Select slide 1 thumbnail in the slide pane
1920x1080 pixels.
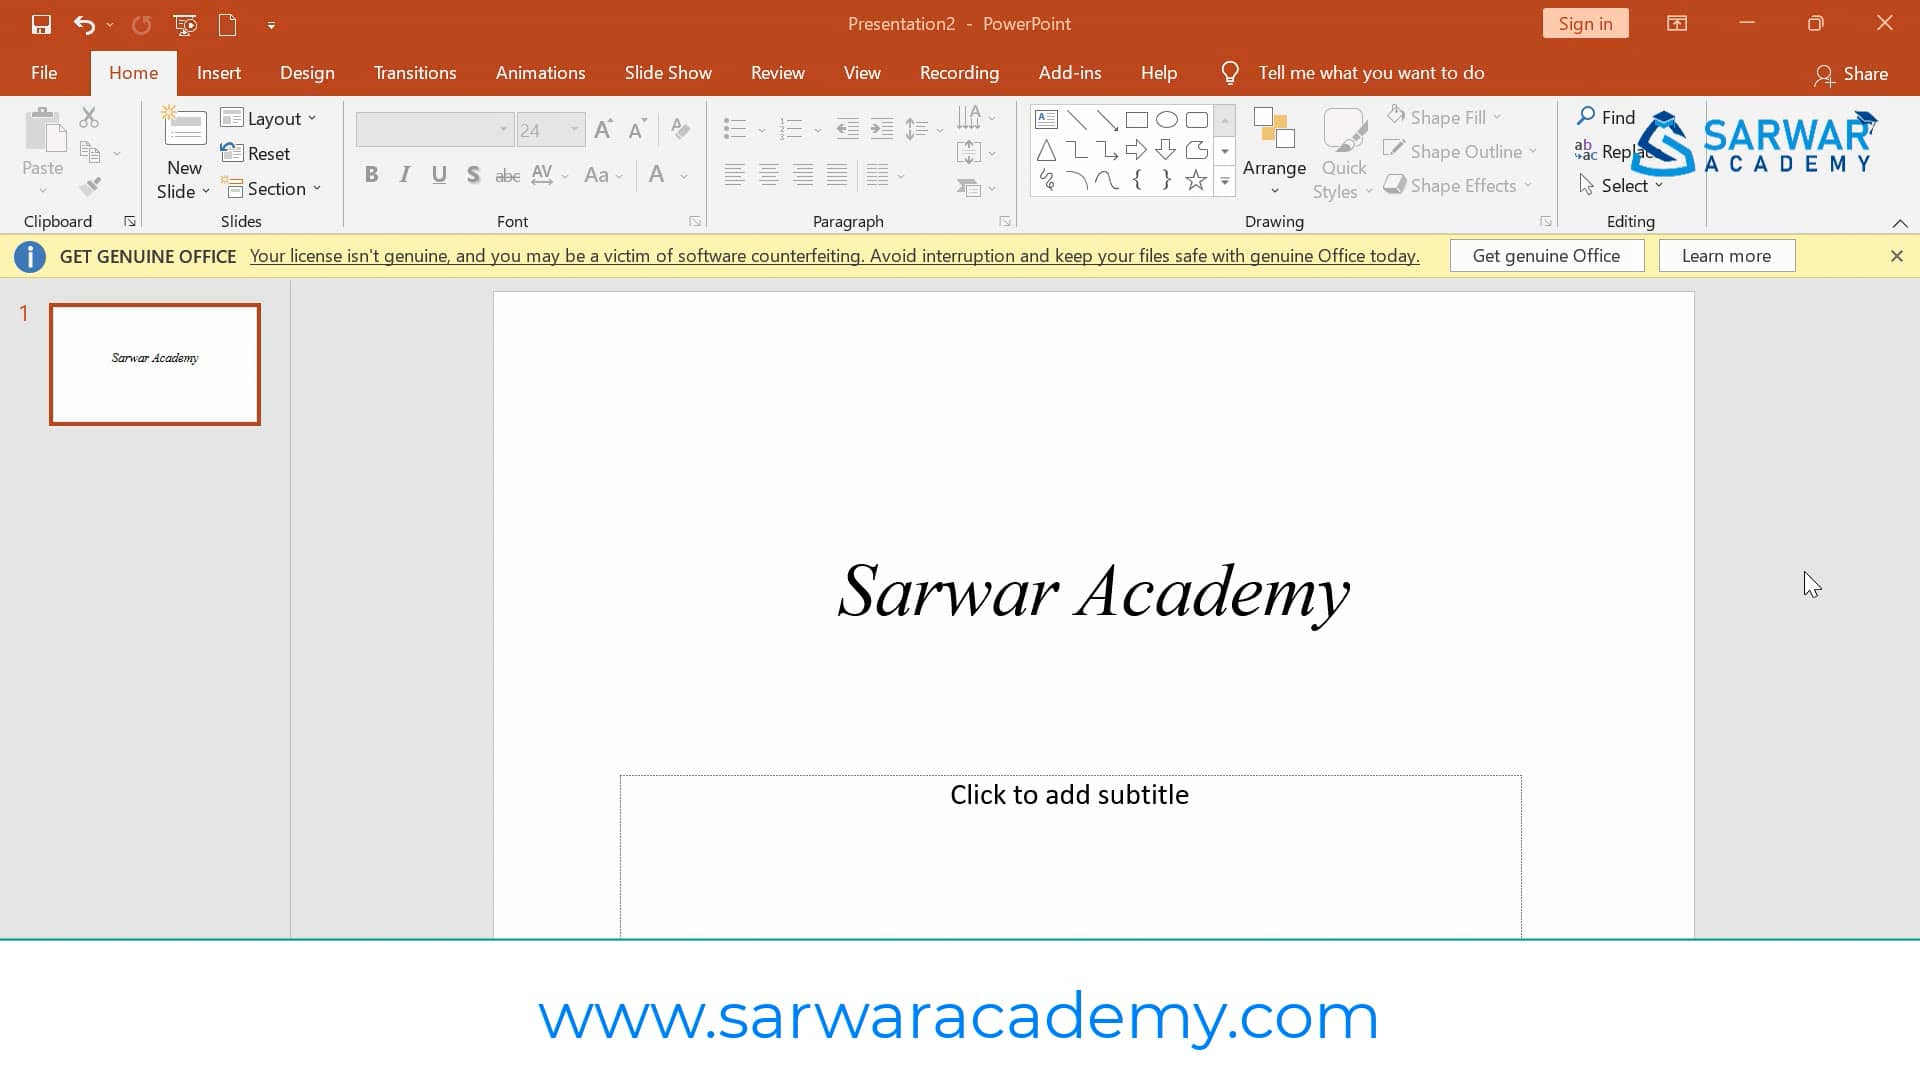tap(155, 364)
